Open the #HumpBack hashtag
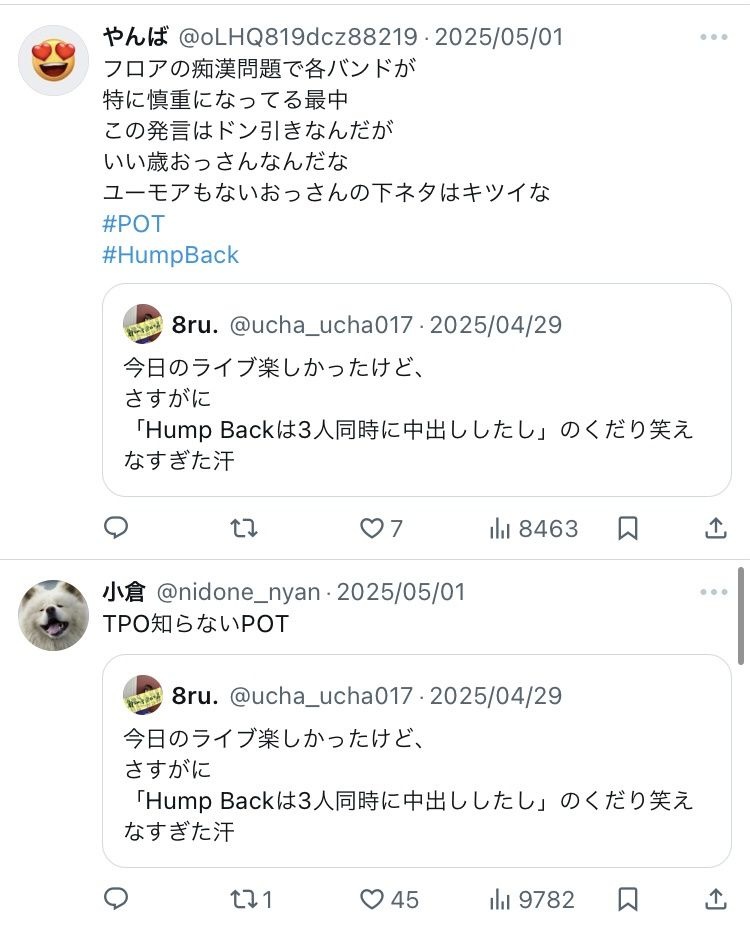750x928 pixels. click(171, 255)
